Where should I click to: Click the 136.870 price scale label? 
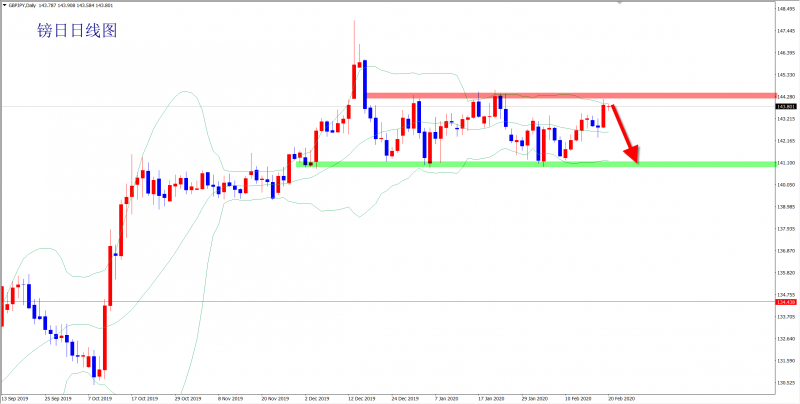pos(785,251)
